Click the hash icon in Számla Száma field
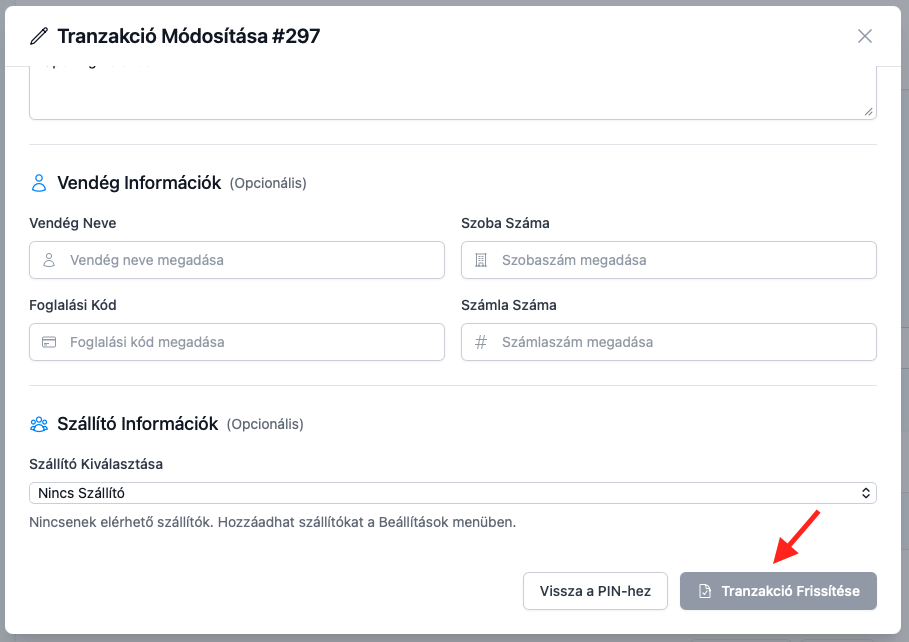 coord(481,342)
